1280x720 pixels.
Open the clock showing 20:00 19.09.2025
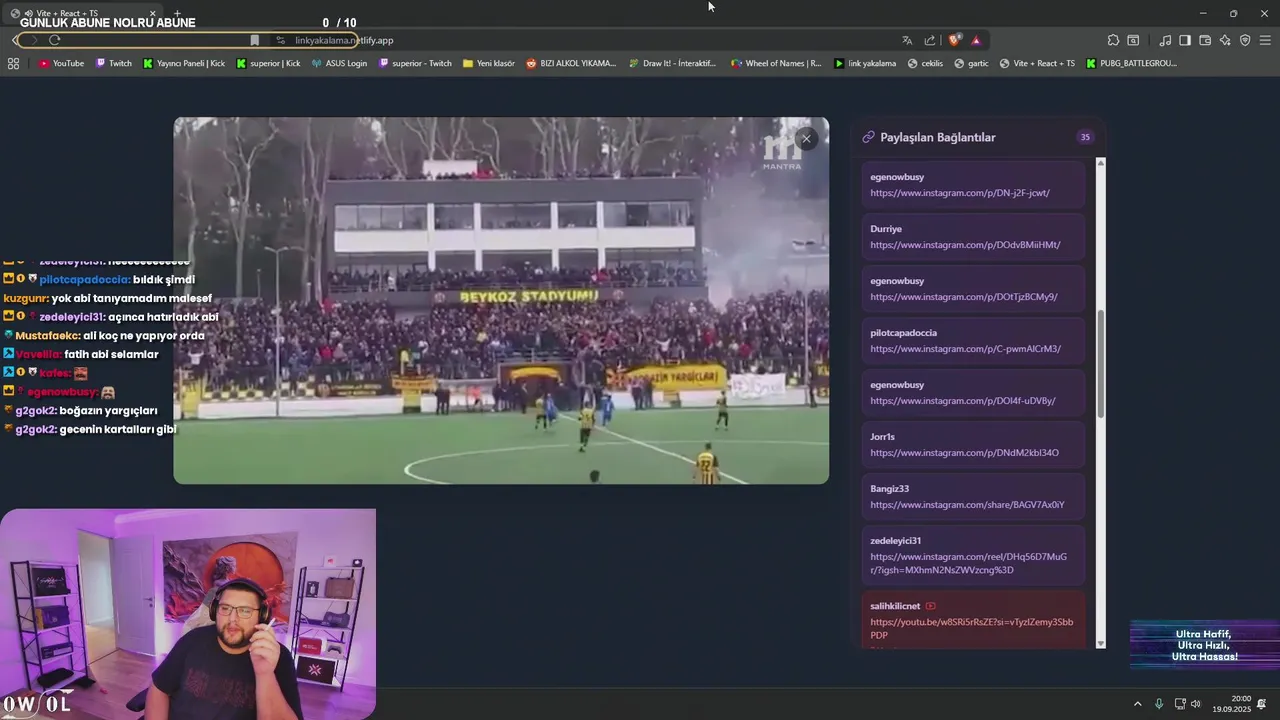[1232, 704]
